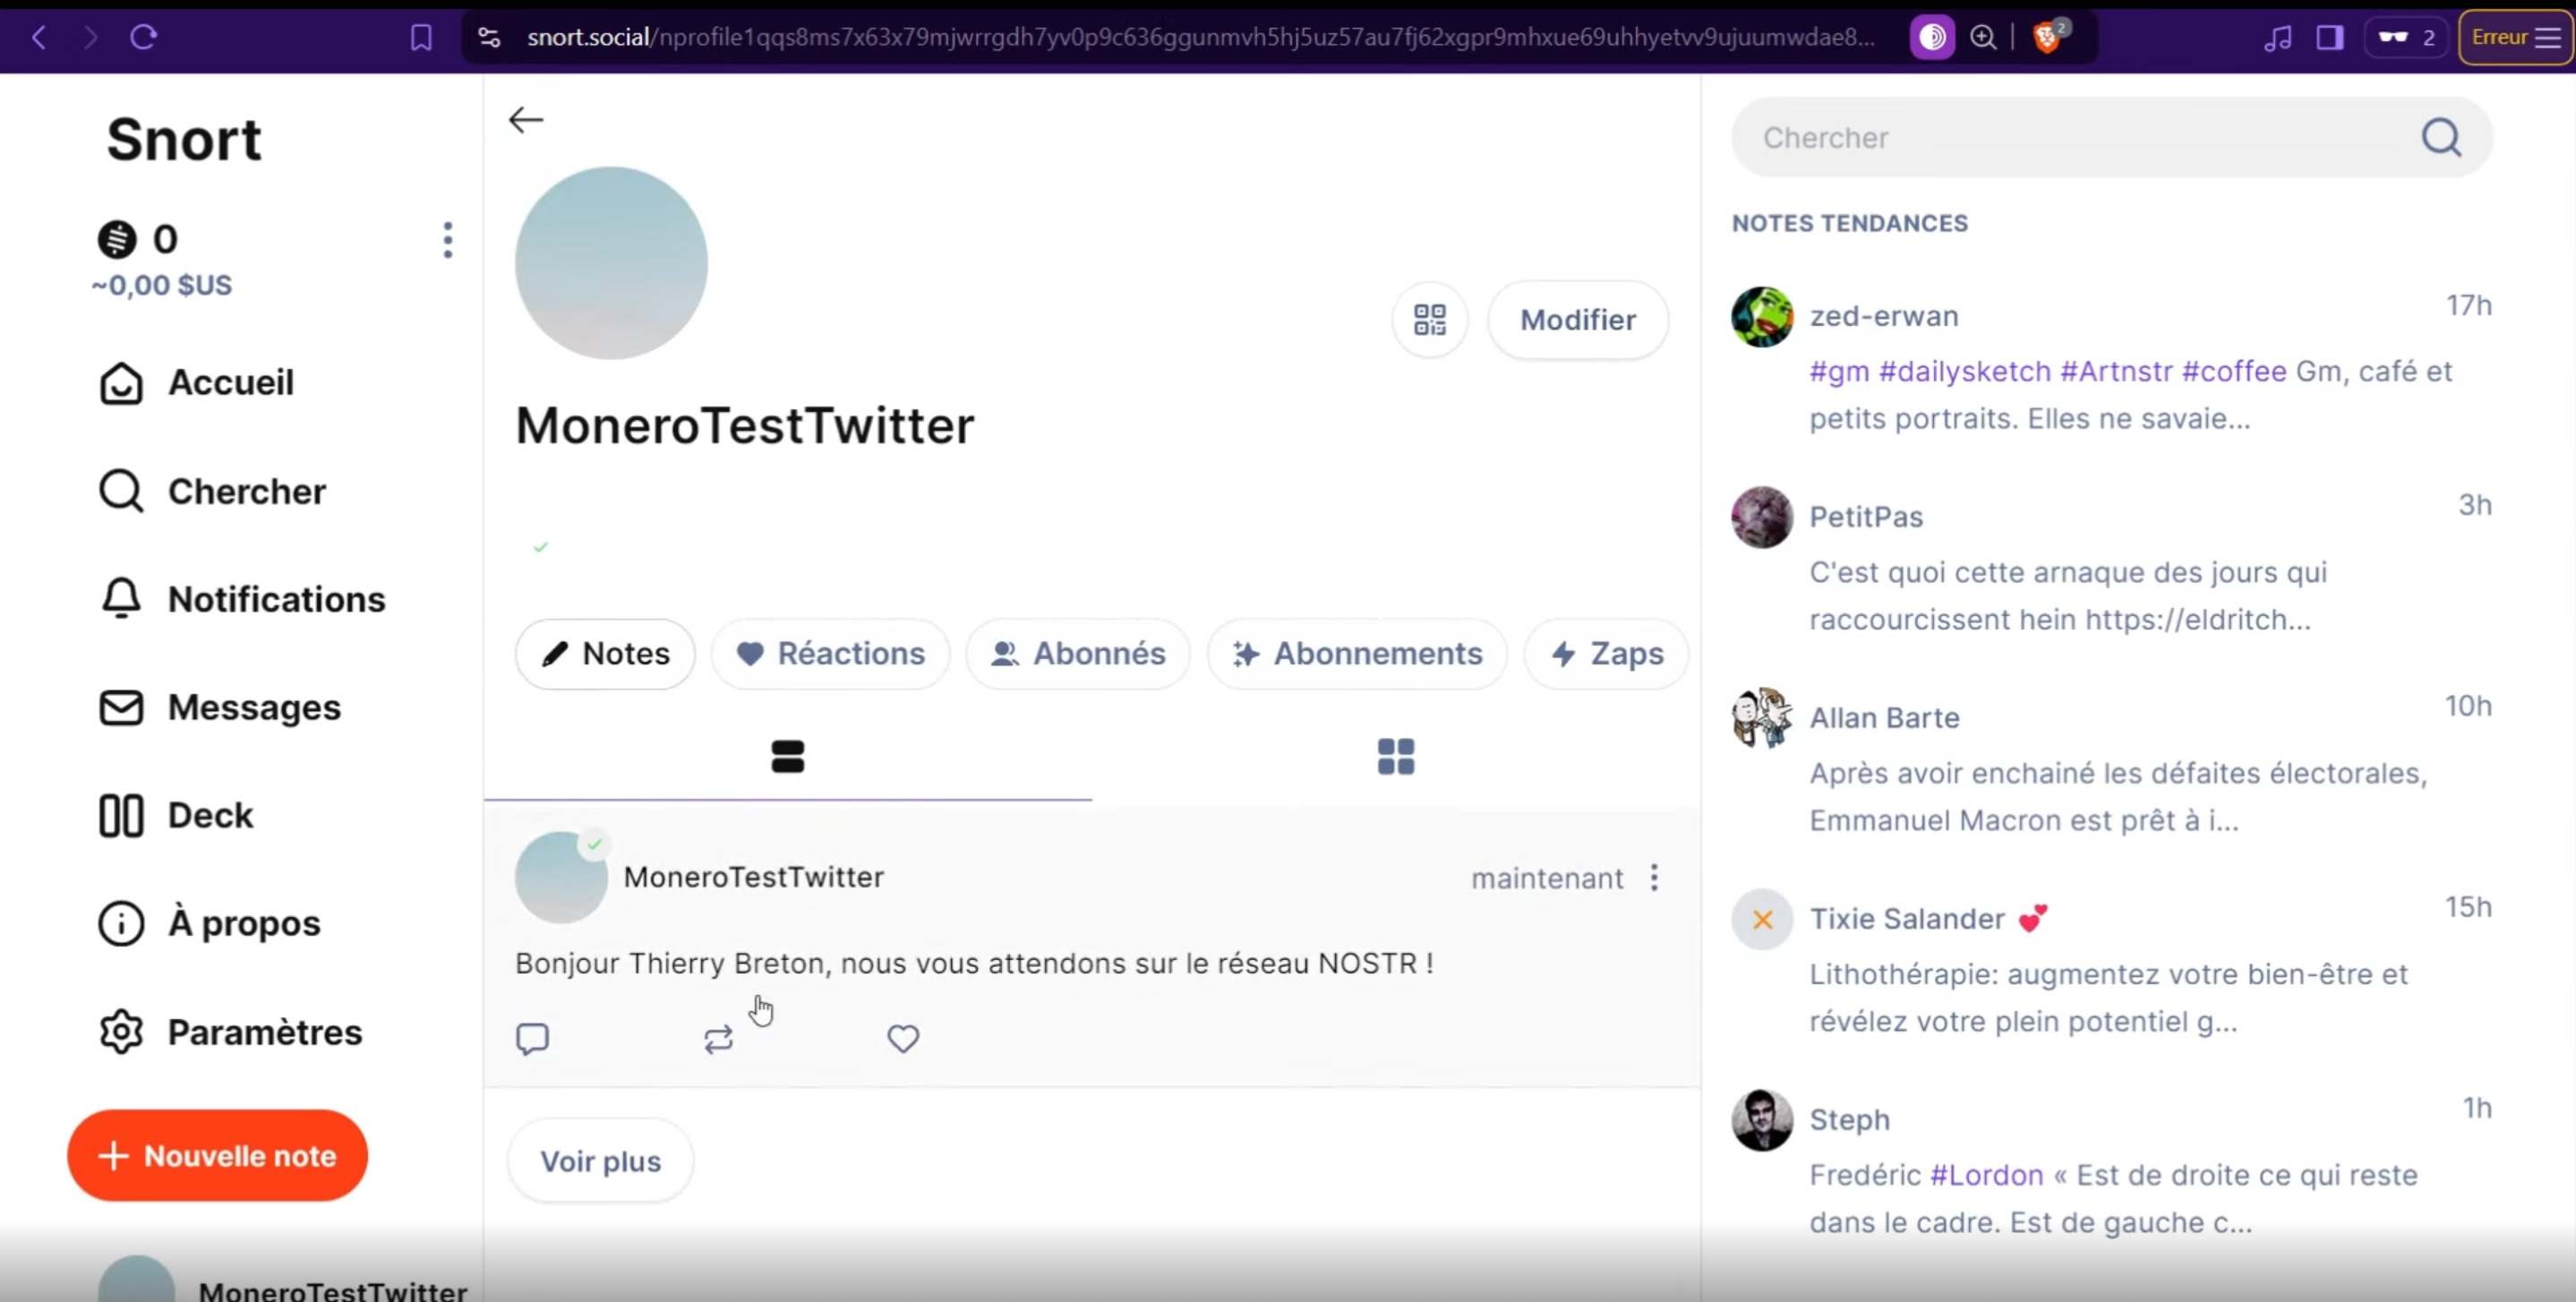2576x1302 pixels.
Task: Show the profile QR code
Action: coord(1430,320)
